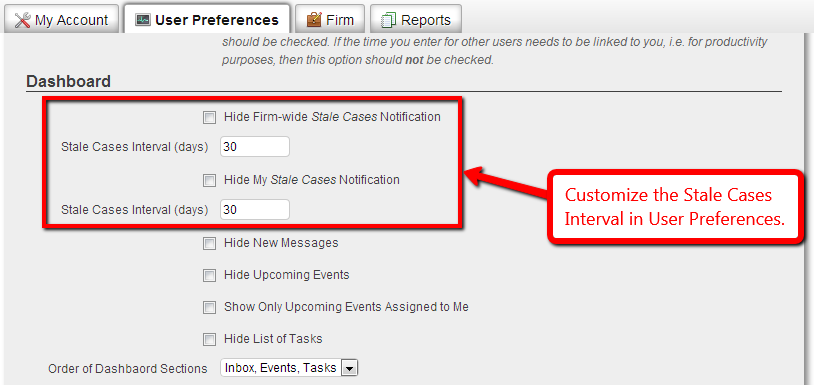Click the User Preferences monitor icon

(142, 20)
